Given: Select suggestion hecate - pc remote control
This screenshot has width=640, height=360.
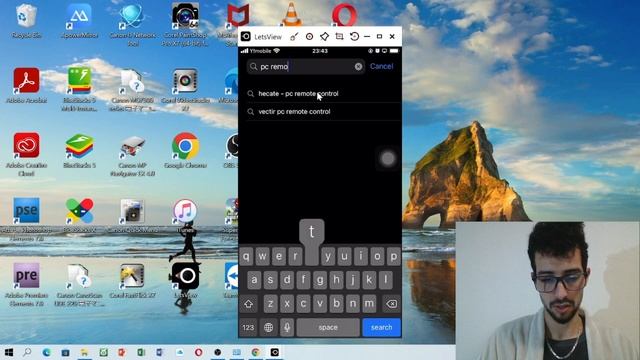Looking at the screenshot, I should (x=298, y=93).
